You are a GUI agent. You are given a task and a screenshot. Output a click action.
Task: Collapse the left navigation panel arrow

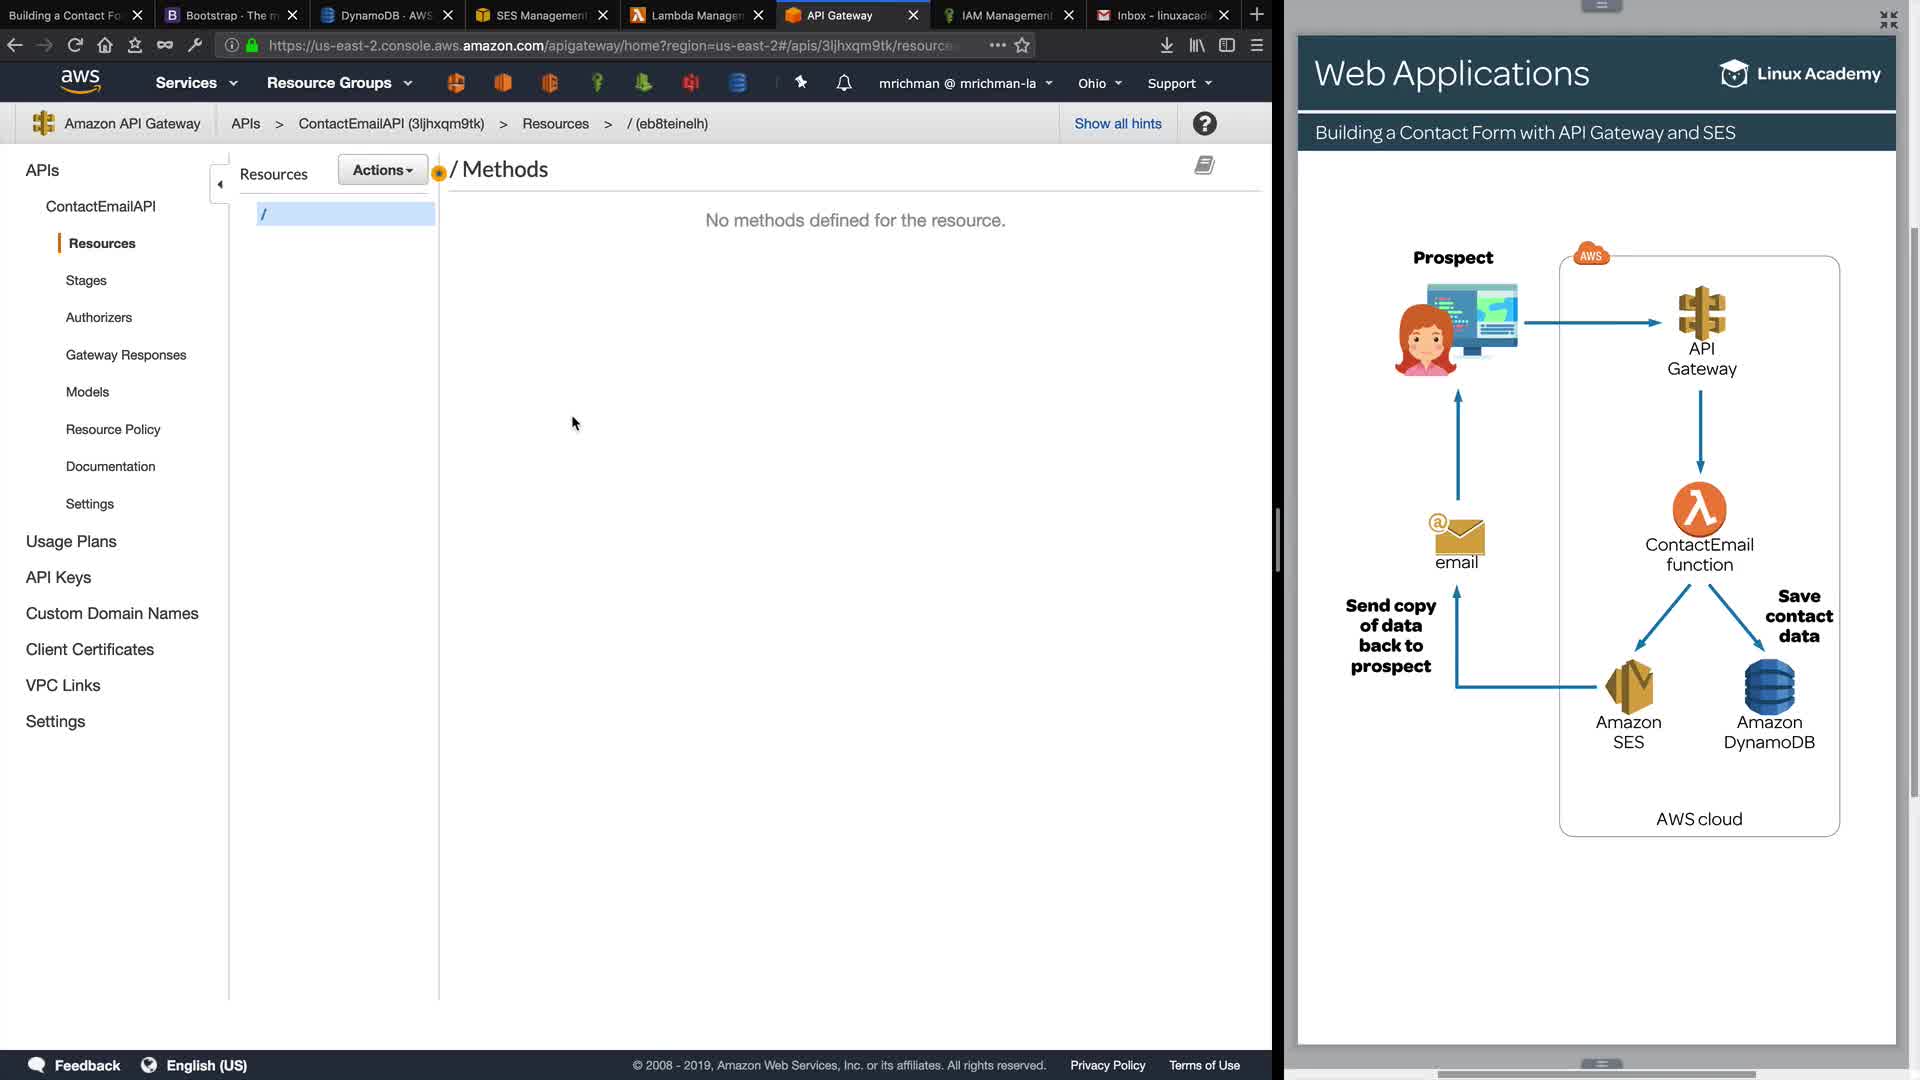pos(220,184)
